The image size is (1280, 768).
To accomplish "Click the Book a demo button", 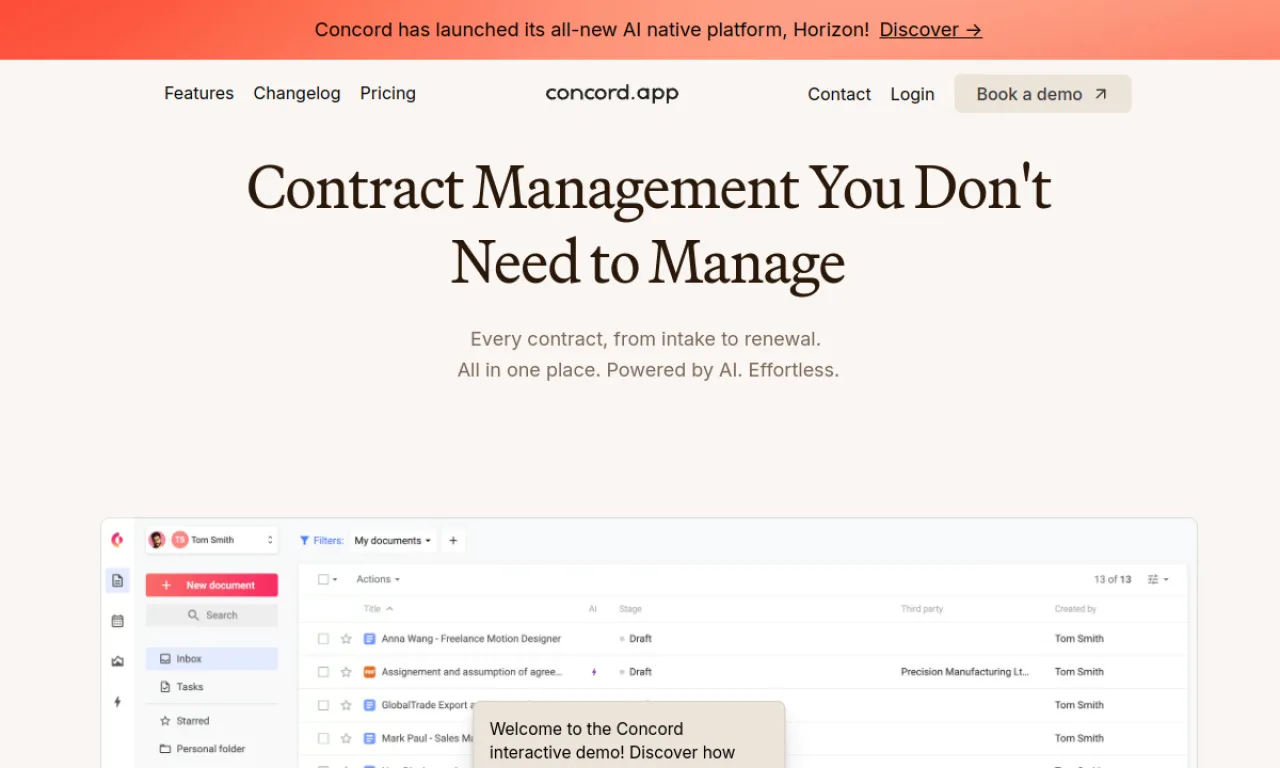I will [1043, 94].
